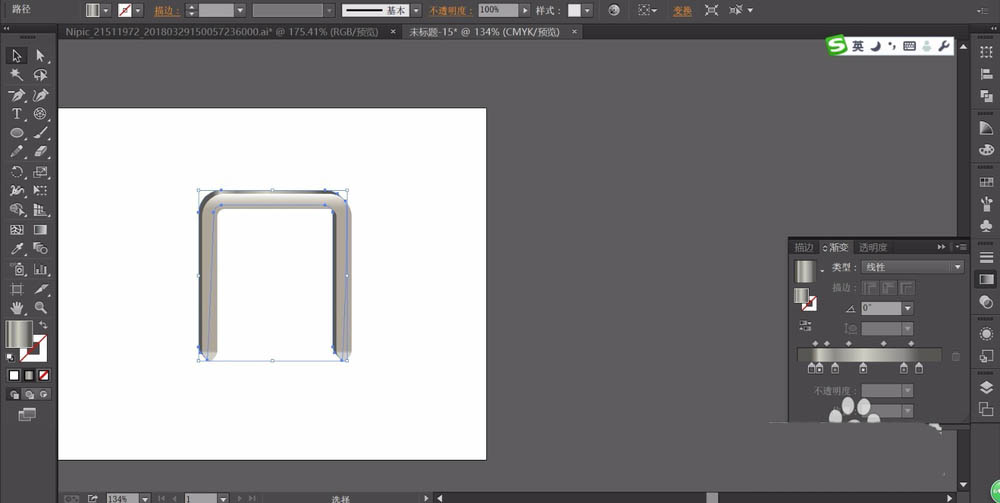
Task: Select the Pen tool
Action: pyautogui.click(x=17, y=95)
